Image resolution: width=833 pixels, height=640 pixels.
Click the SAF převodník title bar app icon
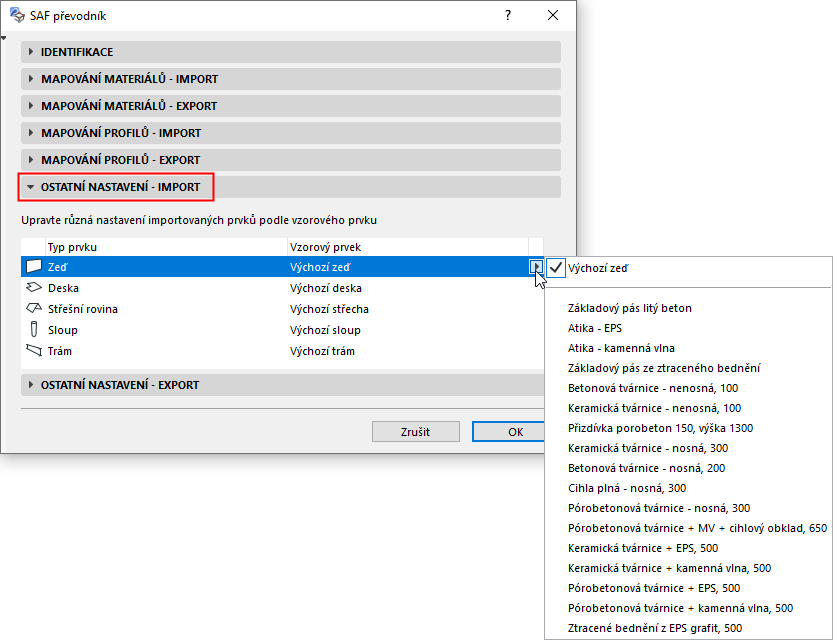pos(18,15)
